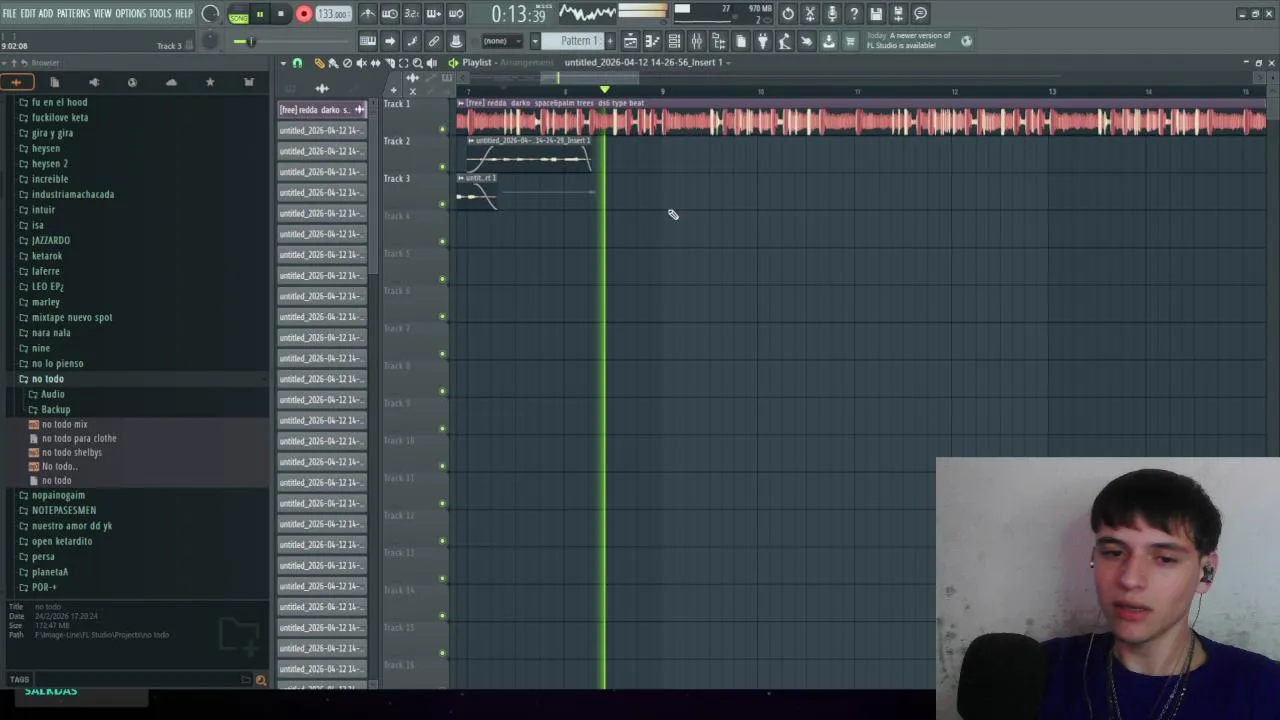Enable typing keyboard to piano icon
The image size is (1280, 720).
pyautogui.click(x=367, y=41)
